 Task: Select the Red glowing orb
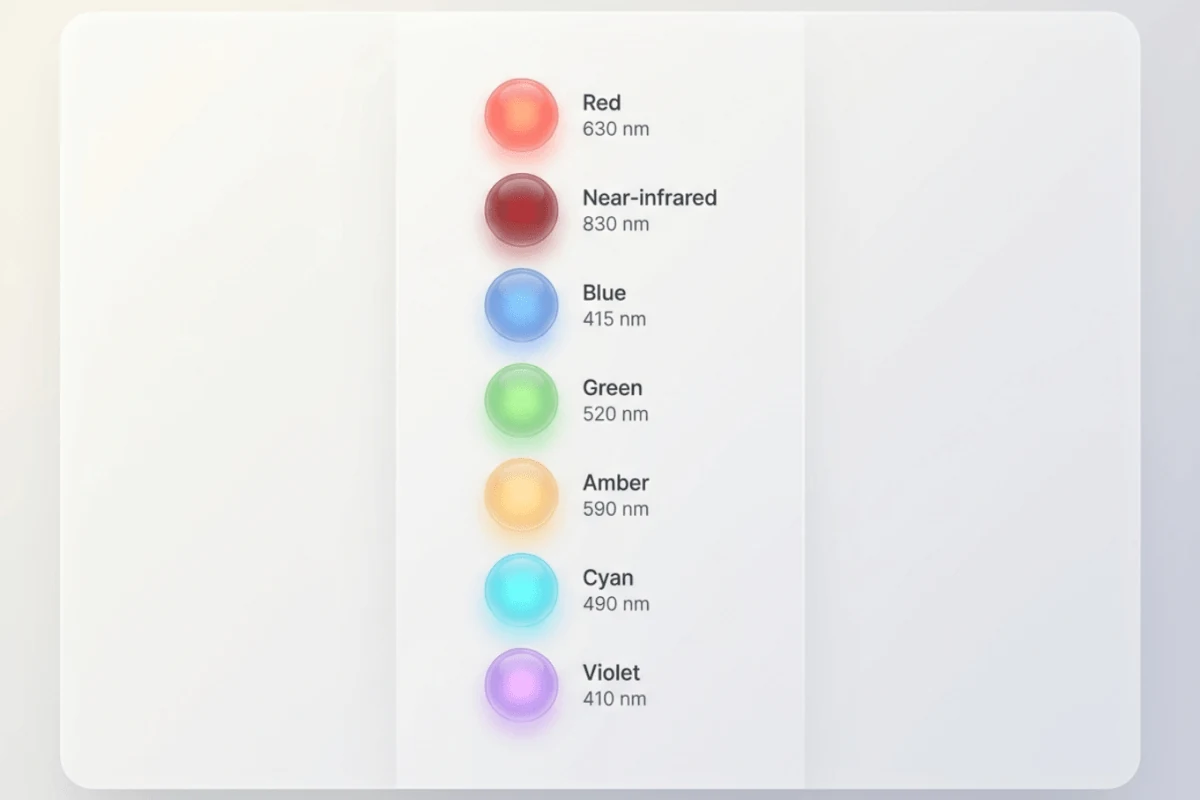(x=521, y=115)
